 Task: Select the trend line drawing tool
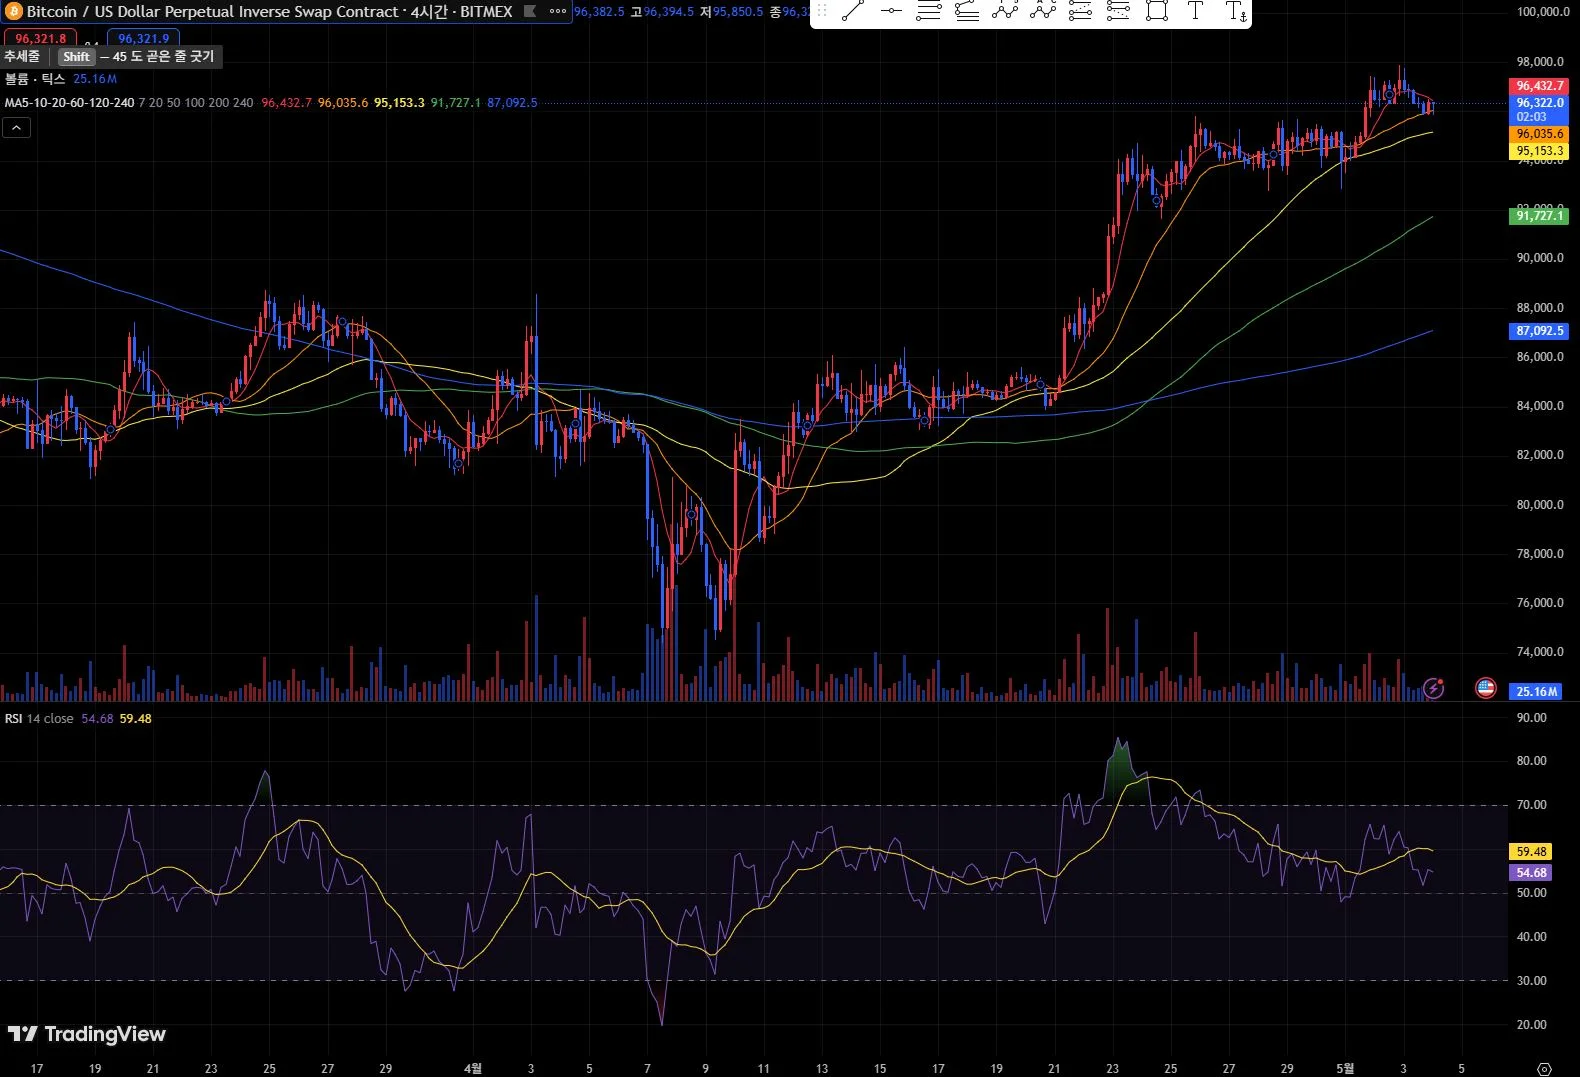(x=852, y=12)
